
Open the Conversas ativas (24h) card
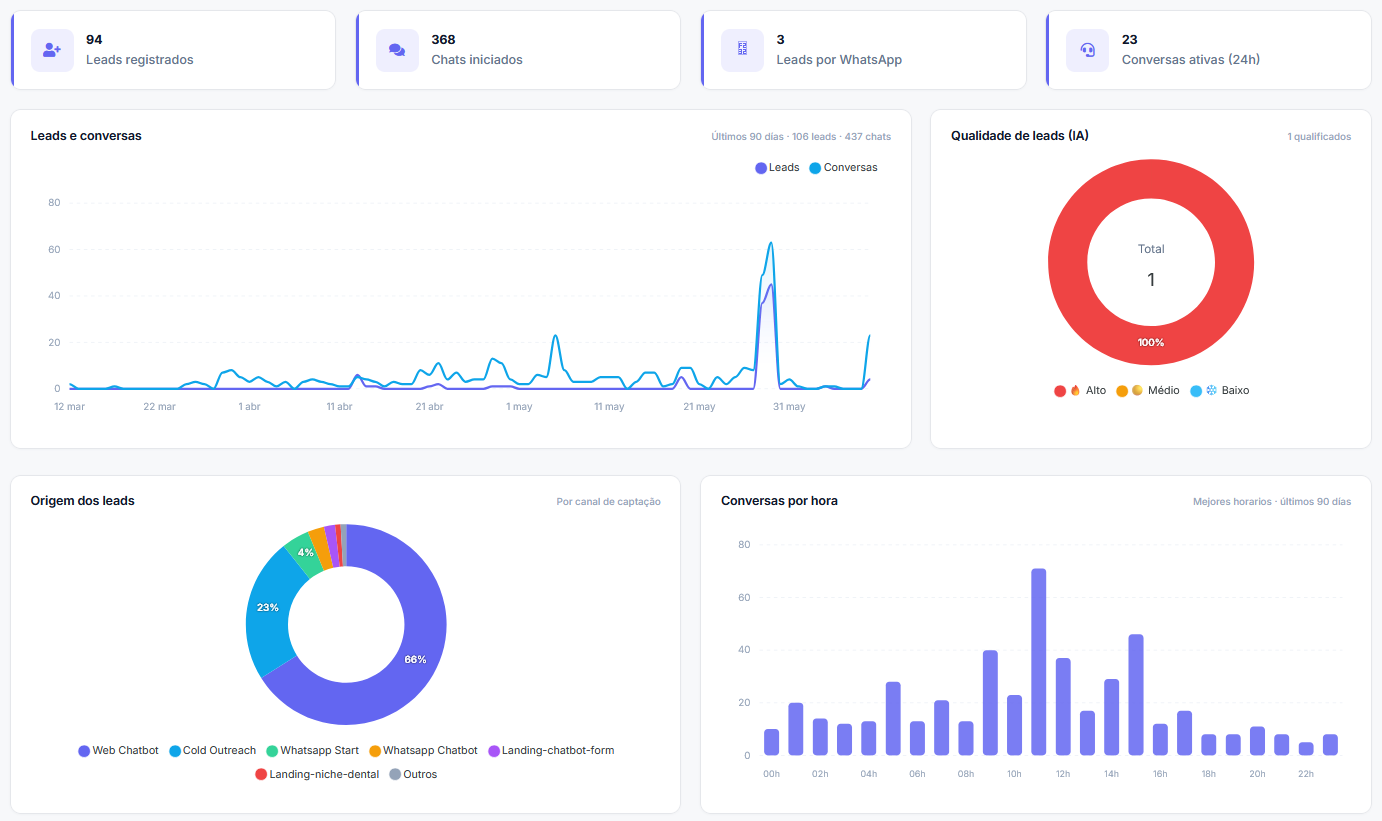(x=1208, y=50)
